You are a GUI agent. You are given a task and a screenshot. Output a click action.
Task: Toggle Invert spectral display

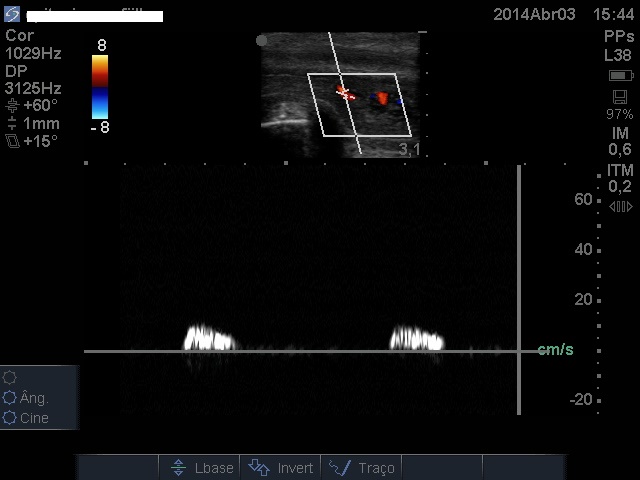pos(259,467)
